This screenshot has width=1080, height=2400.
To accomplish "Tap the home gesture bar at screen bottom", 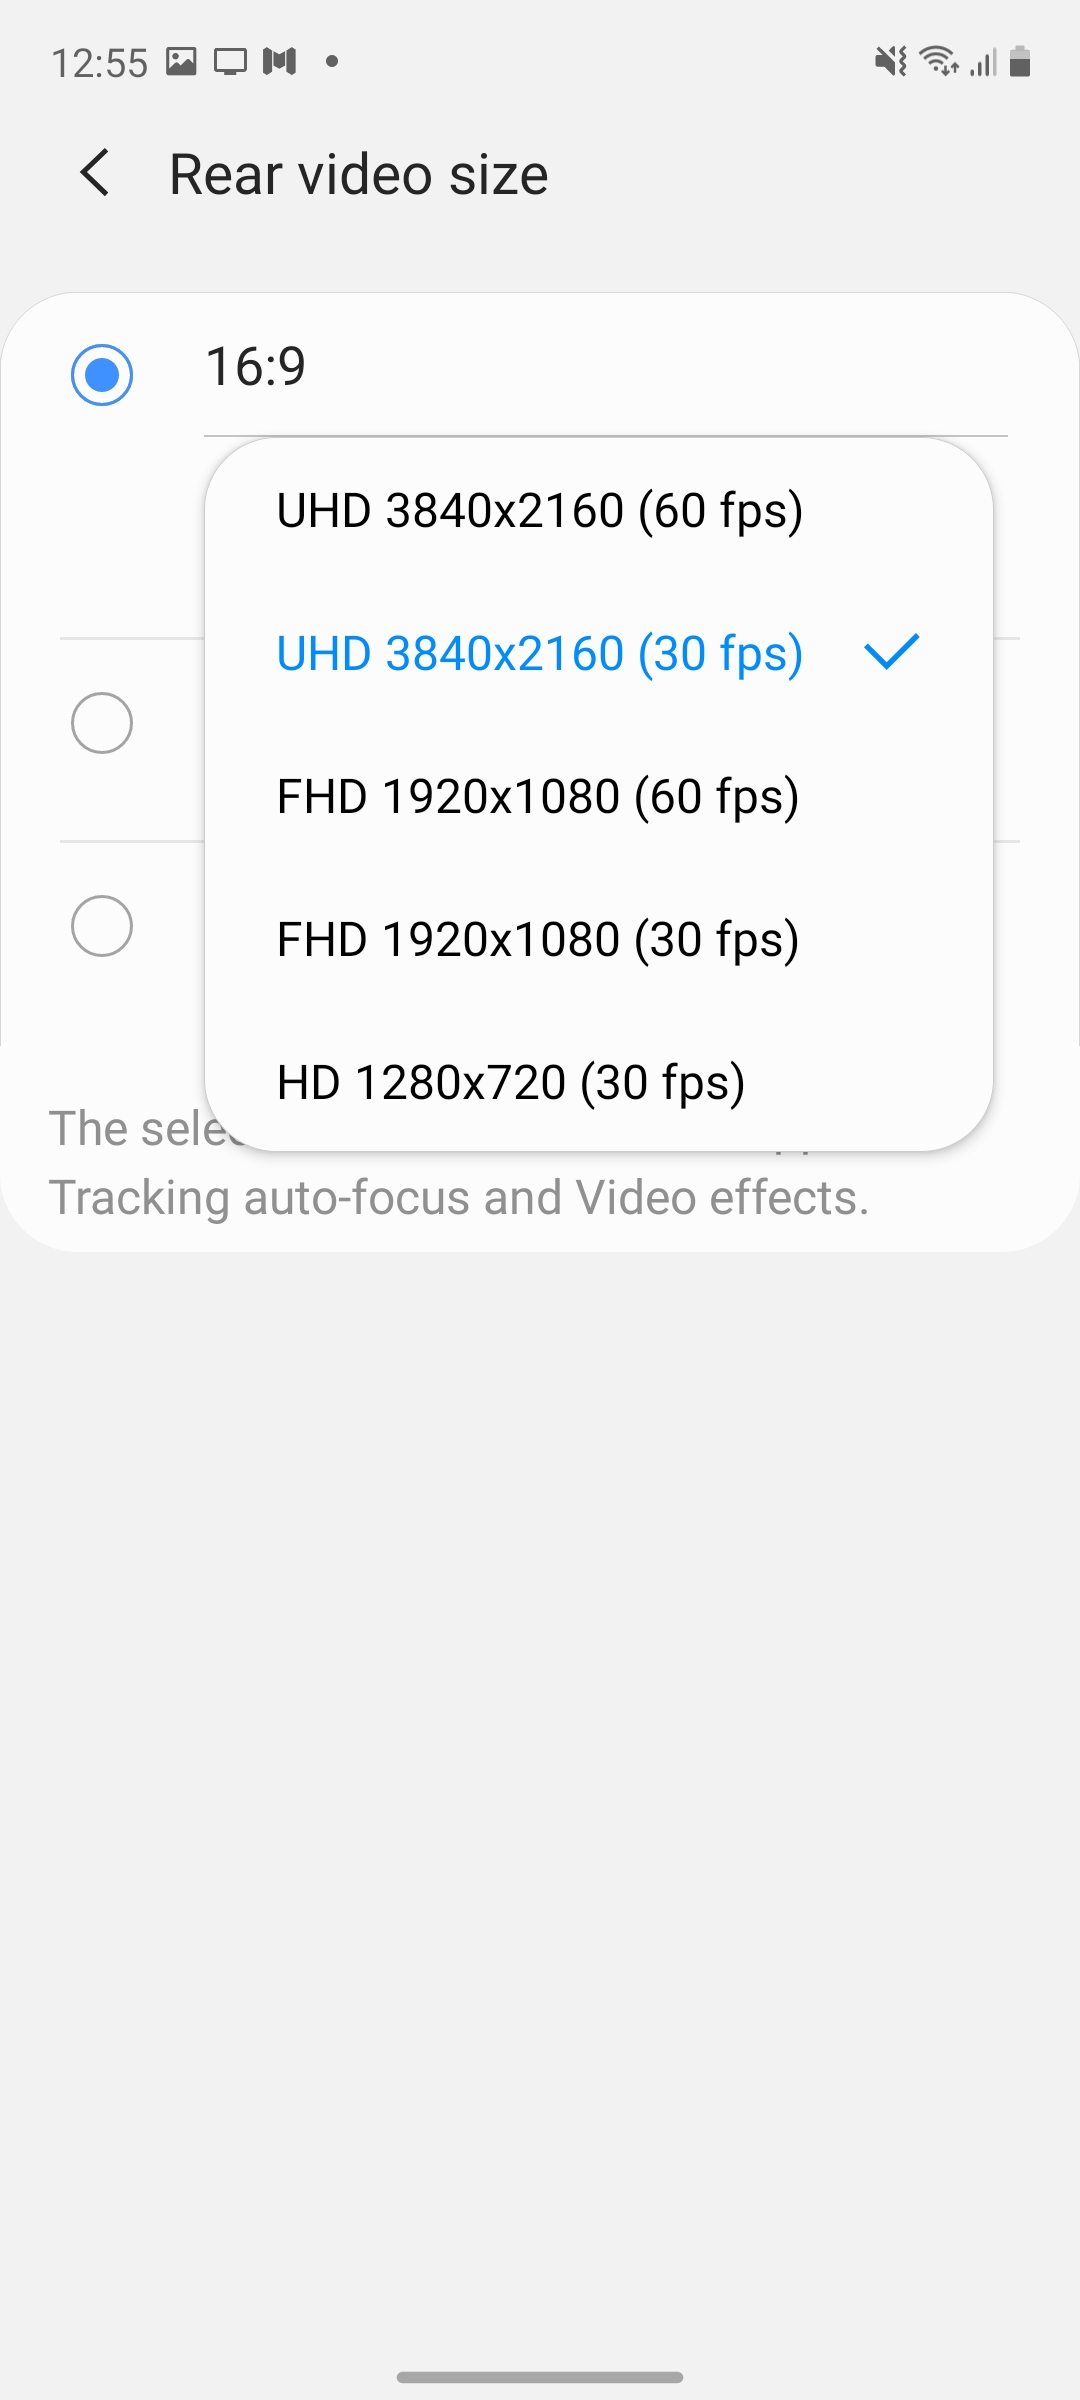I will click(540, 2377).
